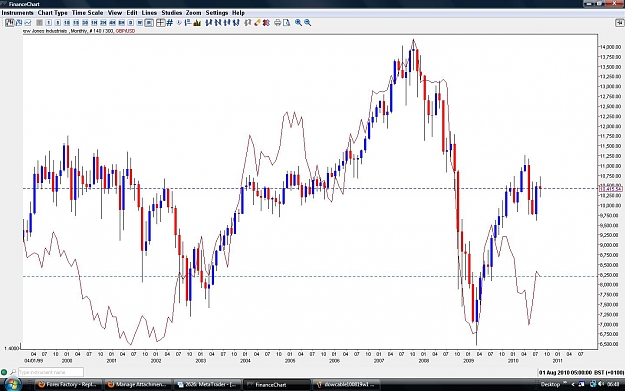Click the print icon

click(x=277, y=23)
